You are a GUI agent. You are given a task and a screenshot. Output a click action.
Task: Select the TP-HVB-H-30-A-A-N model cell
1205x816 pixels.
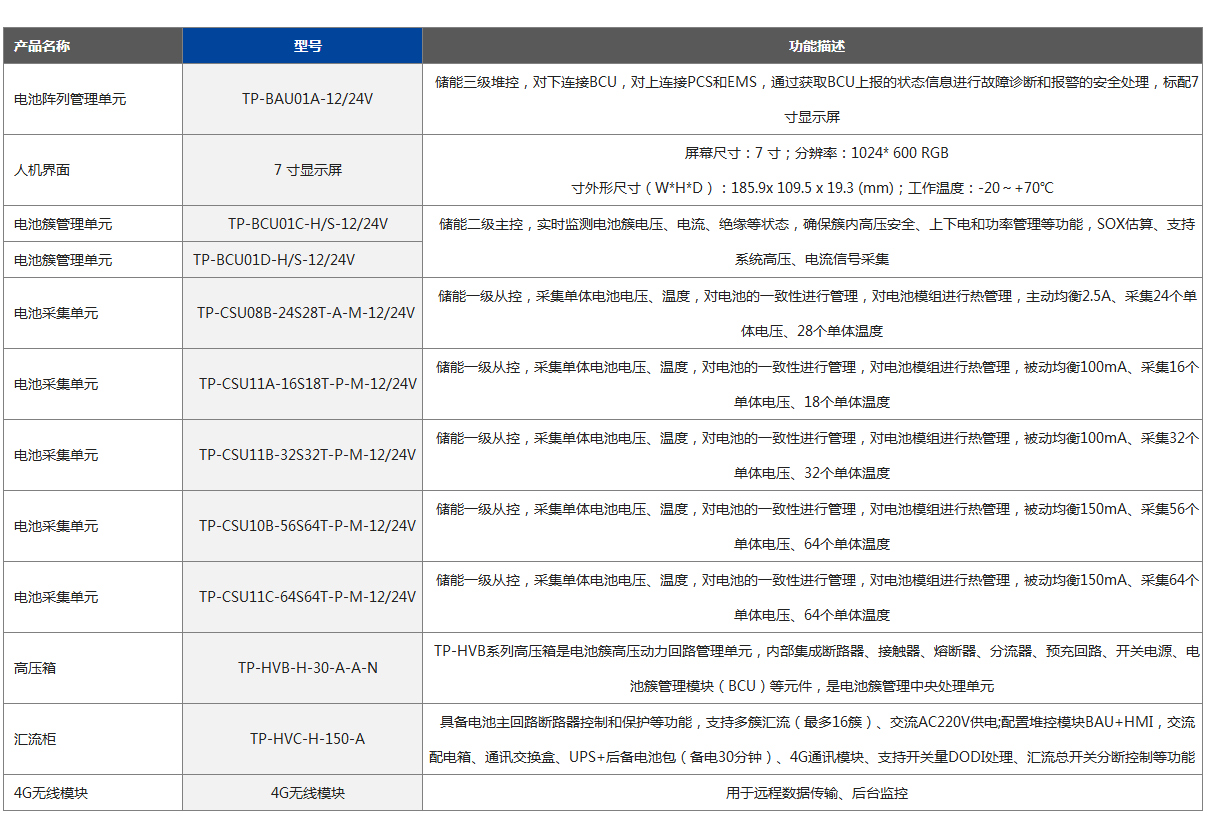307,668
